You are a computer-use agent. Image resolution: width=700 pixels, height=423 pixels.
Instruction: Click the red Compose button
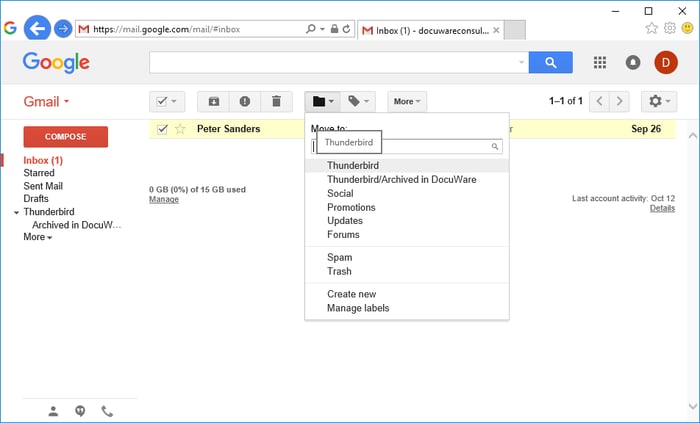tap(65, 137)
